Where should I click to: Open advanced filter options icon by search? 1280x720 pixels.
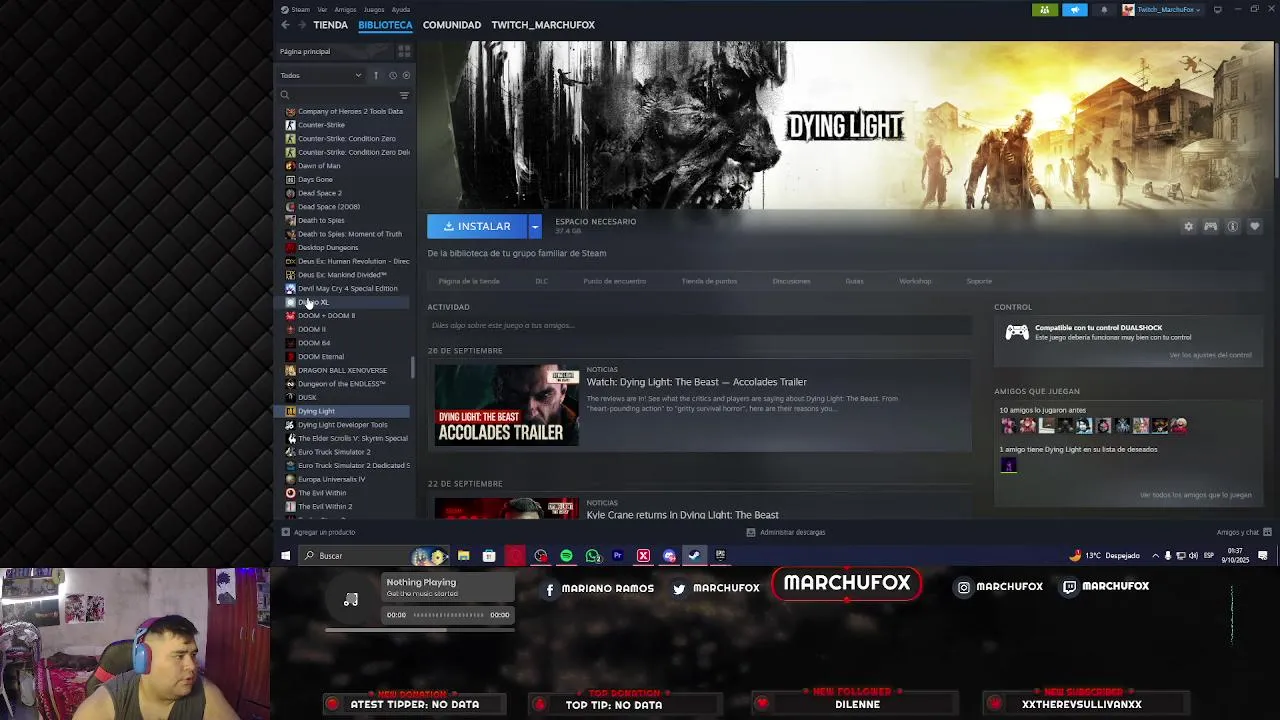(404, 95)
